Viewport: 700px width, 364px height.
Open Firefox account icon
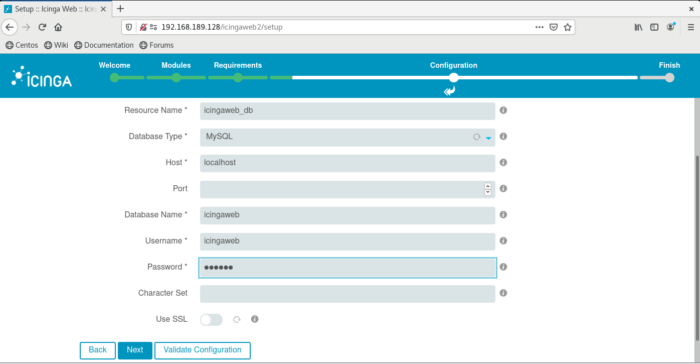pos(671,27)
